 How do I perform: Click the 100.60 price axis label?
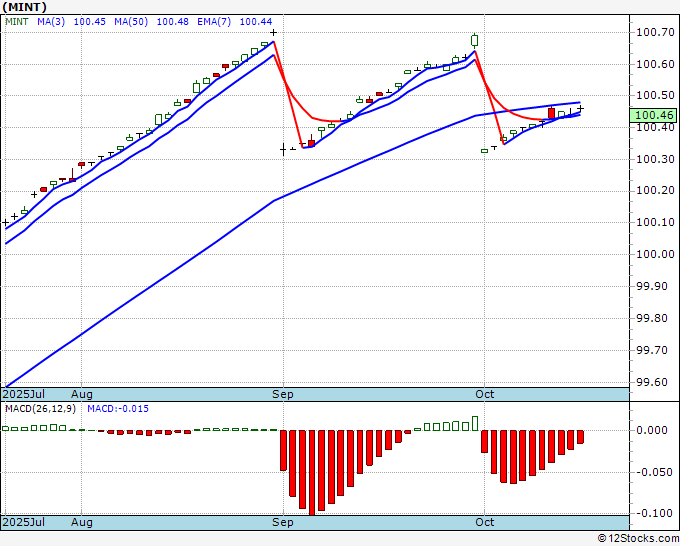[655, 64]
